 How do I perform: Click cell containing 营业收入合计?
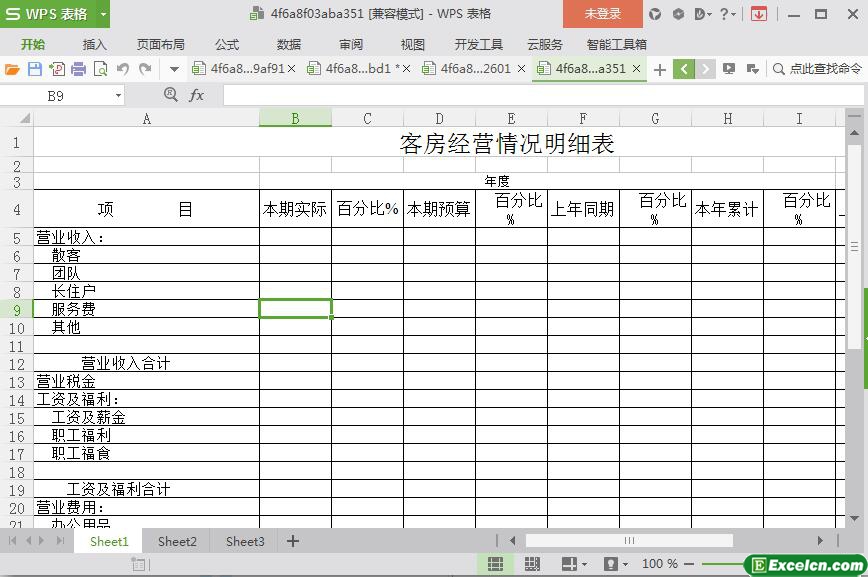click(147, 363)
